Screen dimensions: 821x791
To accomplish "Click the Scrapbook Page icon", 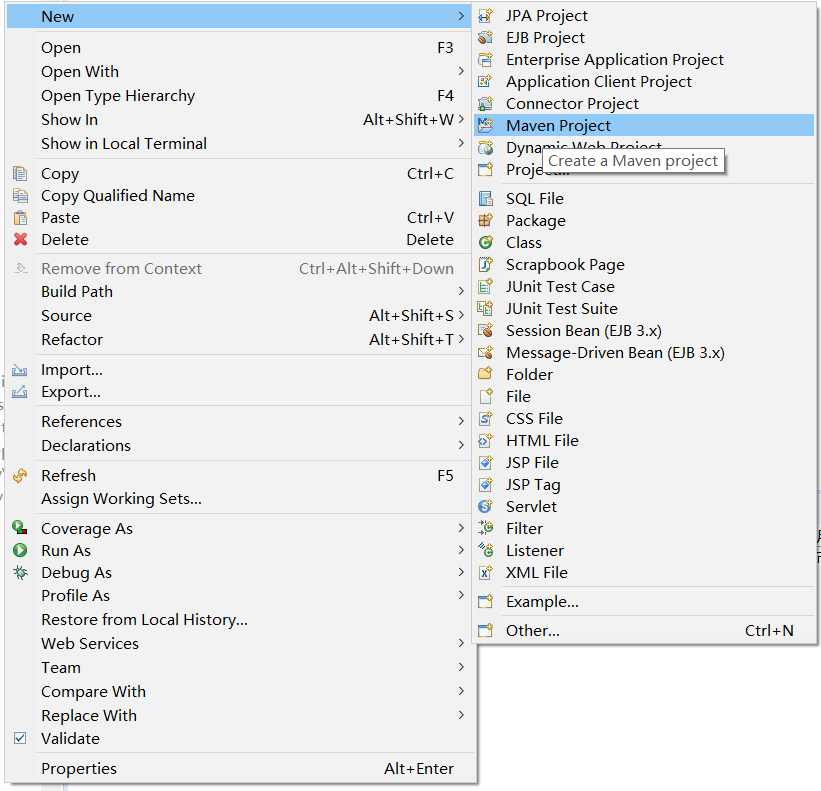I will tap(485, 265).
